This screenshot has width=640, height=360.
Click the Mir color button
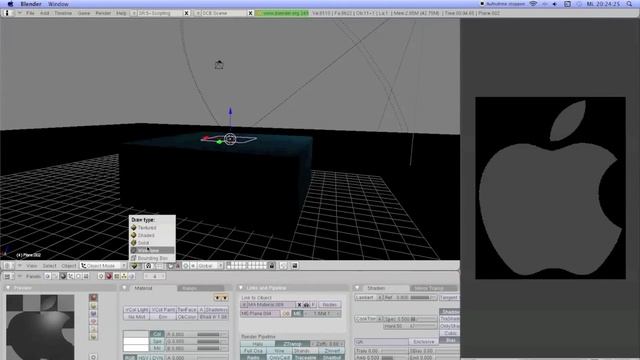157,348
